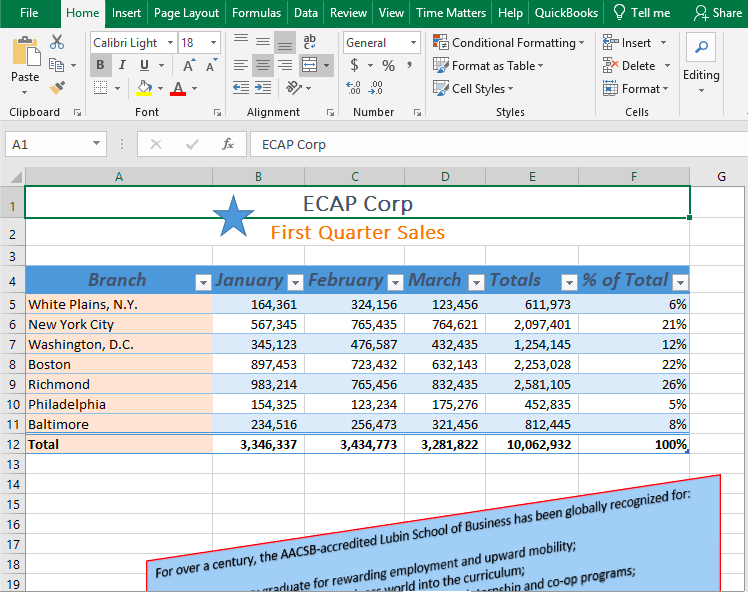Click Format as Table

[488, 65]
